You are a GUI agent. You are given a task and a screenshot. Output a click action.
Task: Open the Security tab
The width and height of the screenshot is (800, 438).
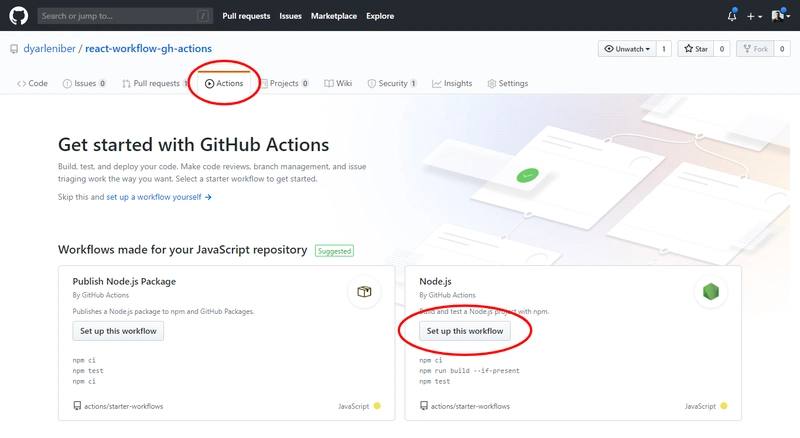(392, 83)
